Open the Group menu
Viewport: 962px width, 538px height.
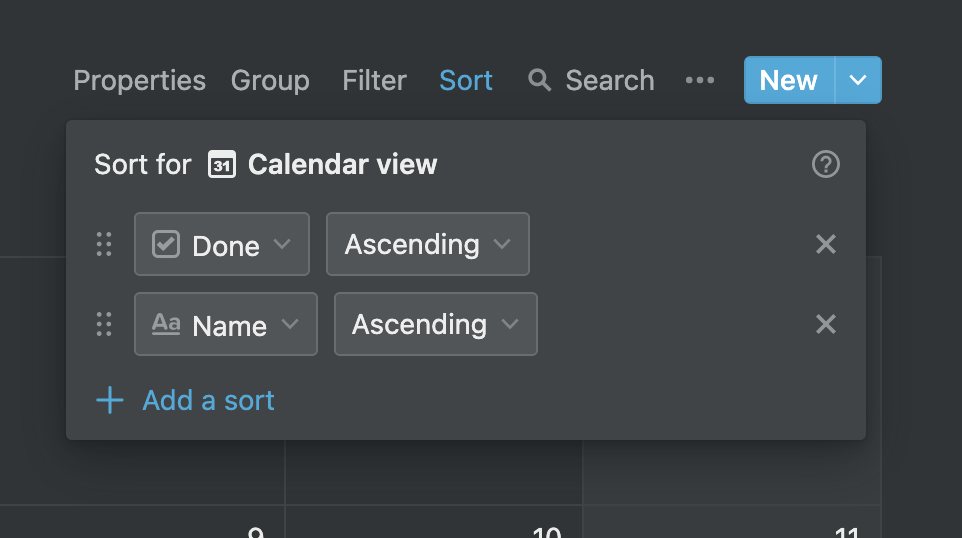[270, 80]
